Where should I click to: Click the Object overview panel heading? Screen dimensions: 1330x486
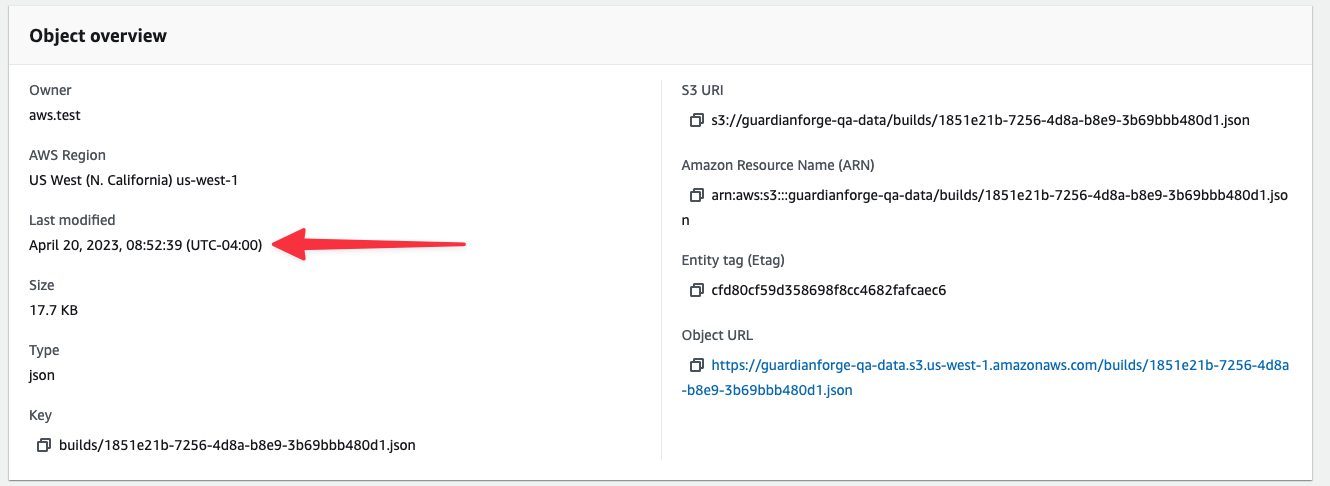pos(98,36)
